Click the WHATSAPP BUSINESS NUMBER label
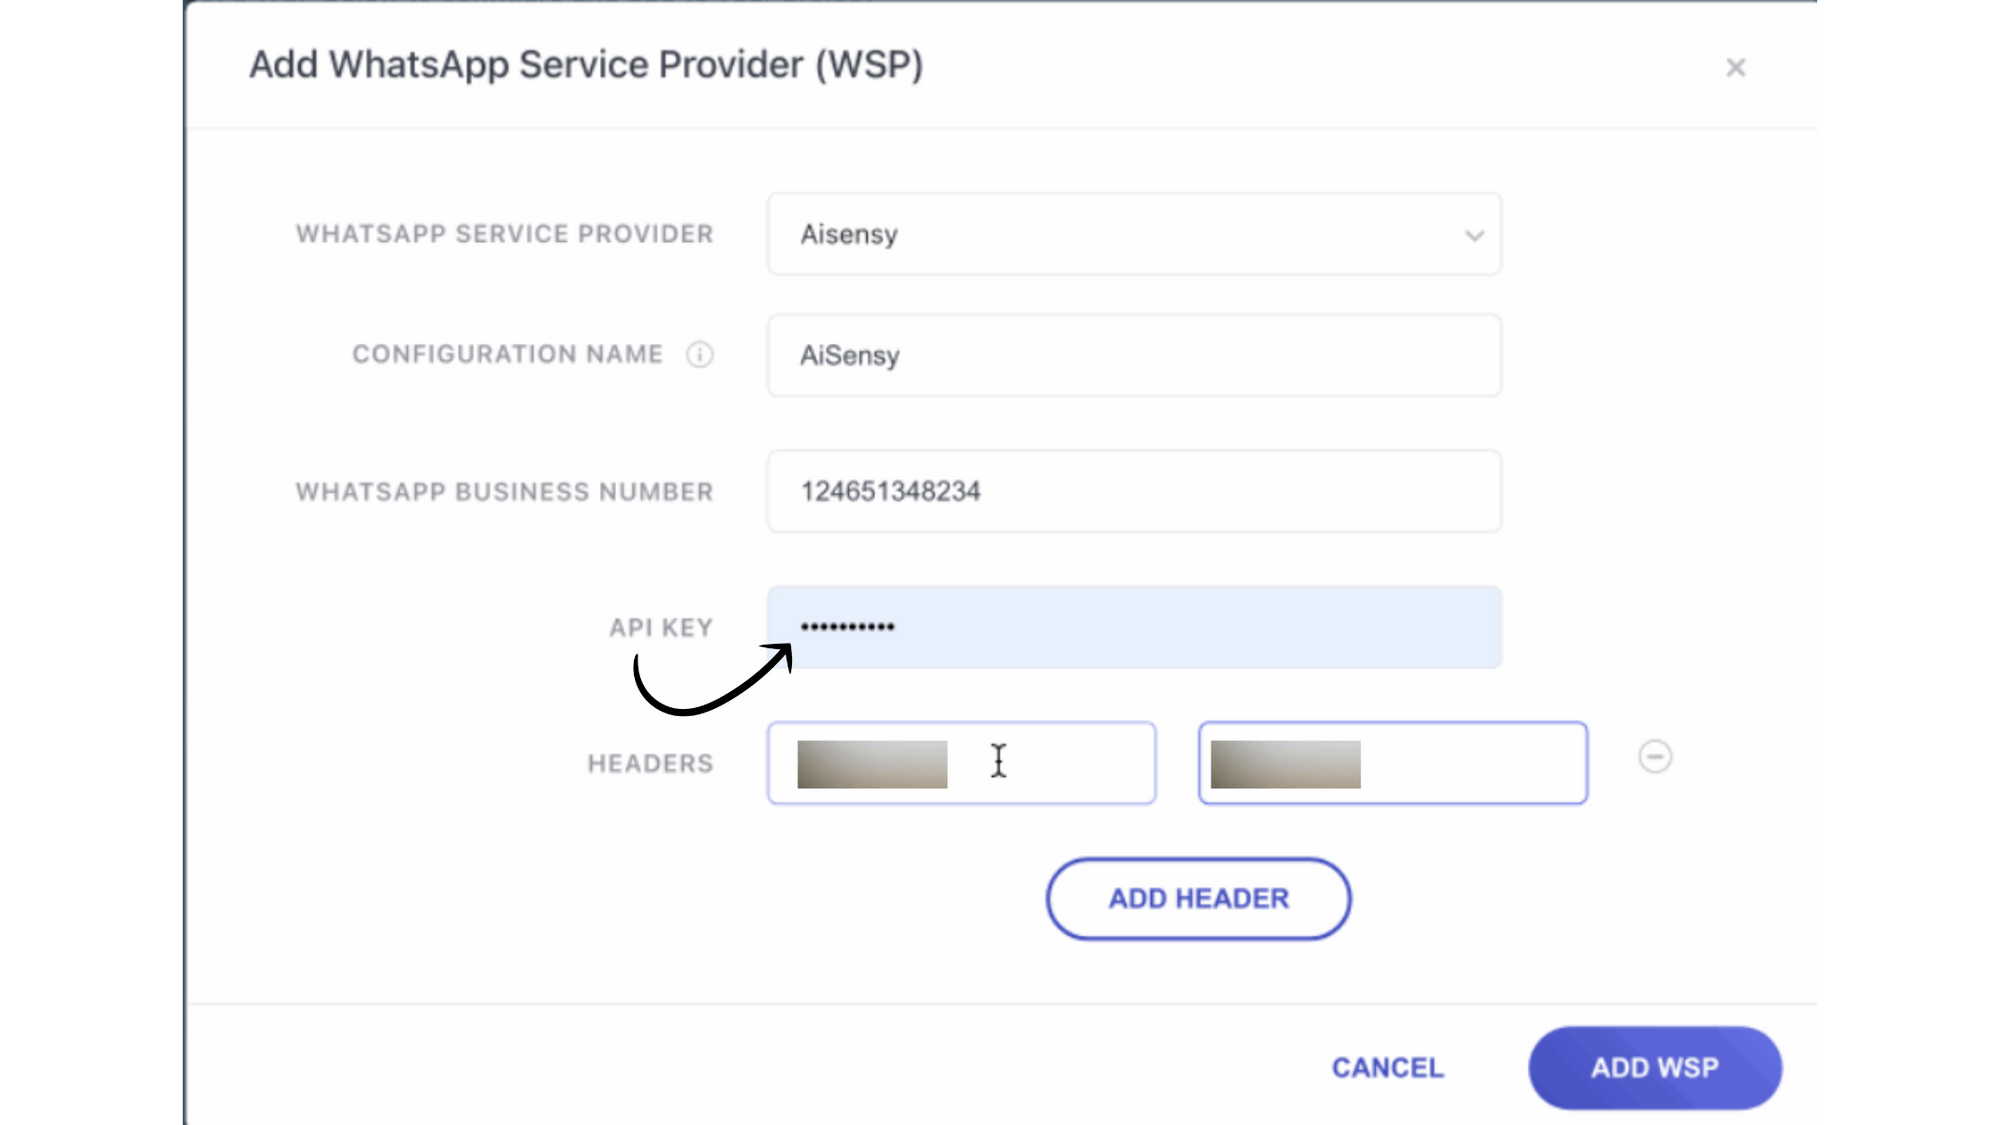 pyautogui.click(x=505, y=492)
